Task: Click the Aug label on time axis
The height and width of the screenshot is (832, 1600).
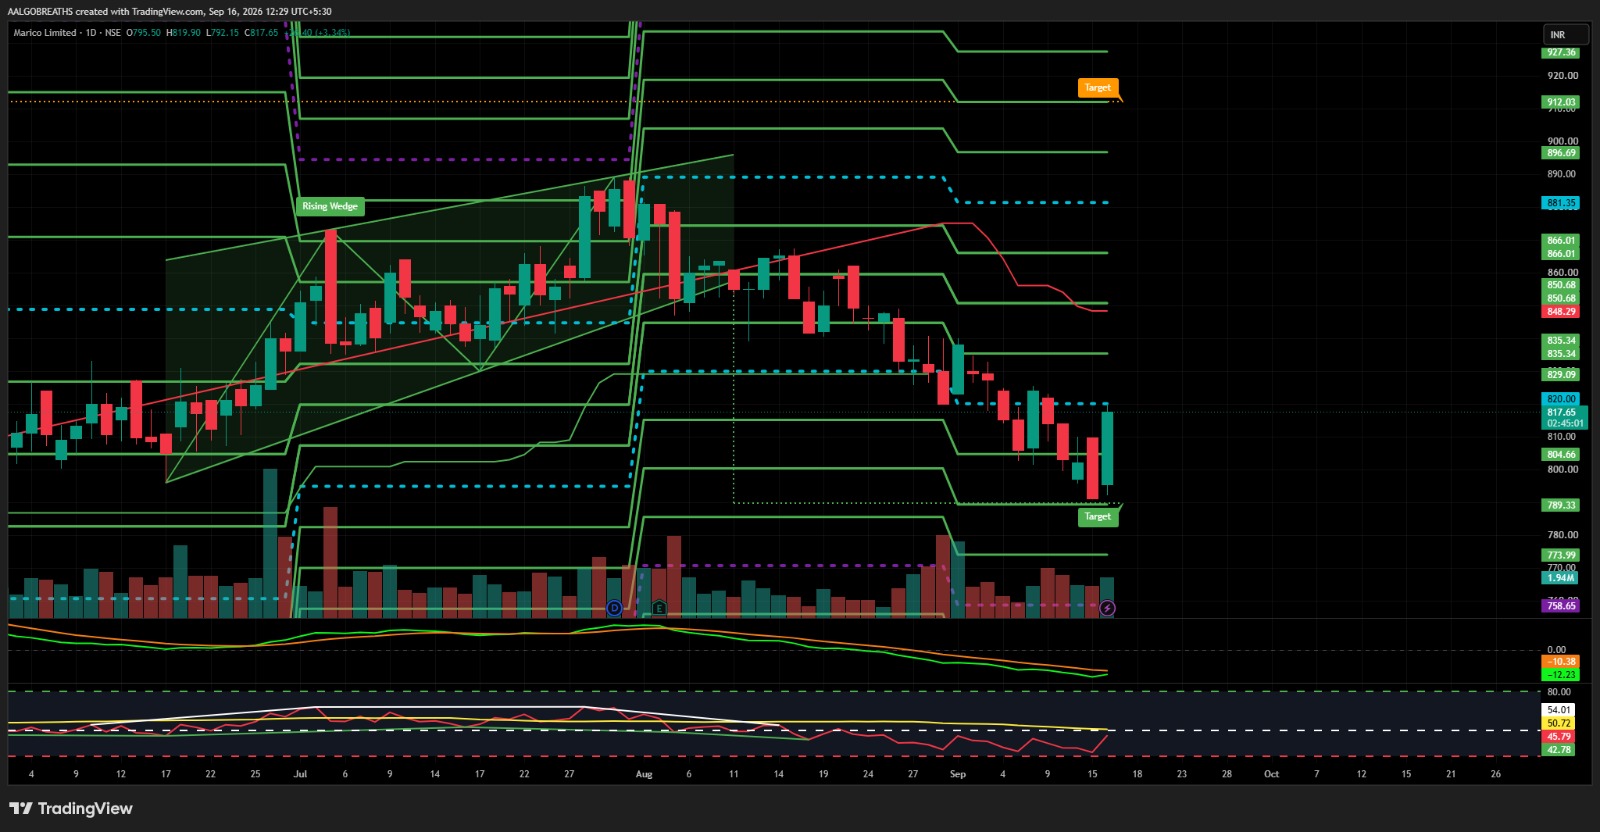Action: [x=644, y=774]
